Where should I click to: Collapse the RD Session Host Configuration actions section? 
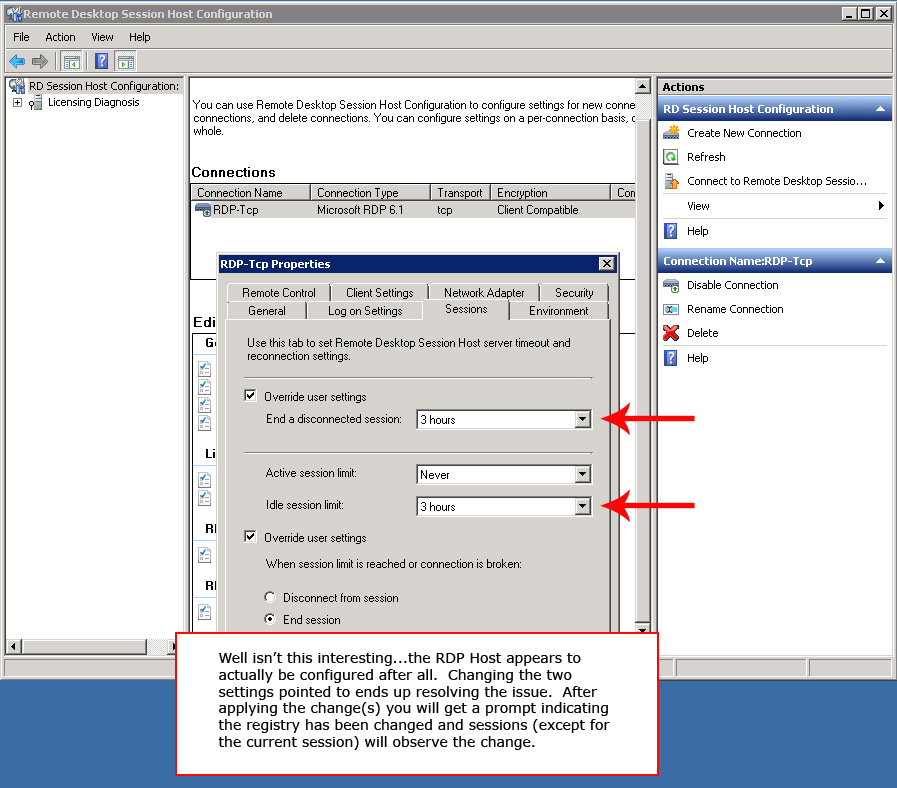pos(880,109)
